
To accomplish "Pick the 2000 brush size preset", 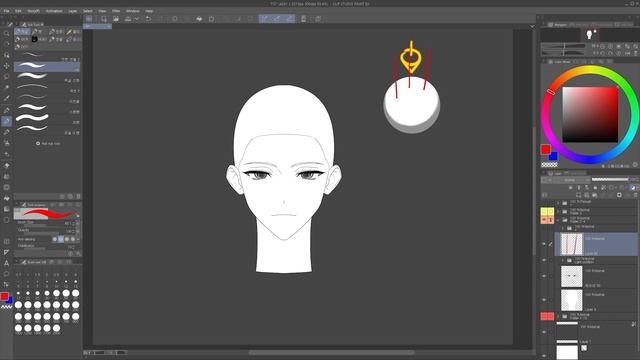I will [56, 328].
